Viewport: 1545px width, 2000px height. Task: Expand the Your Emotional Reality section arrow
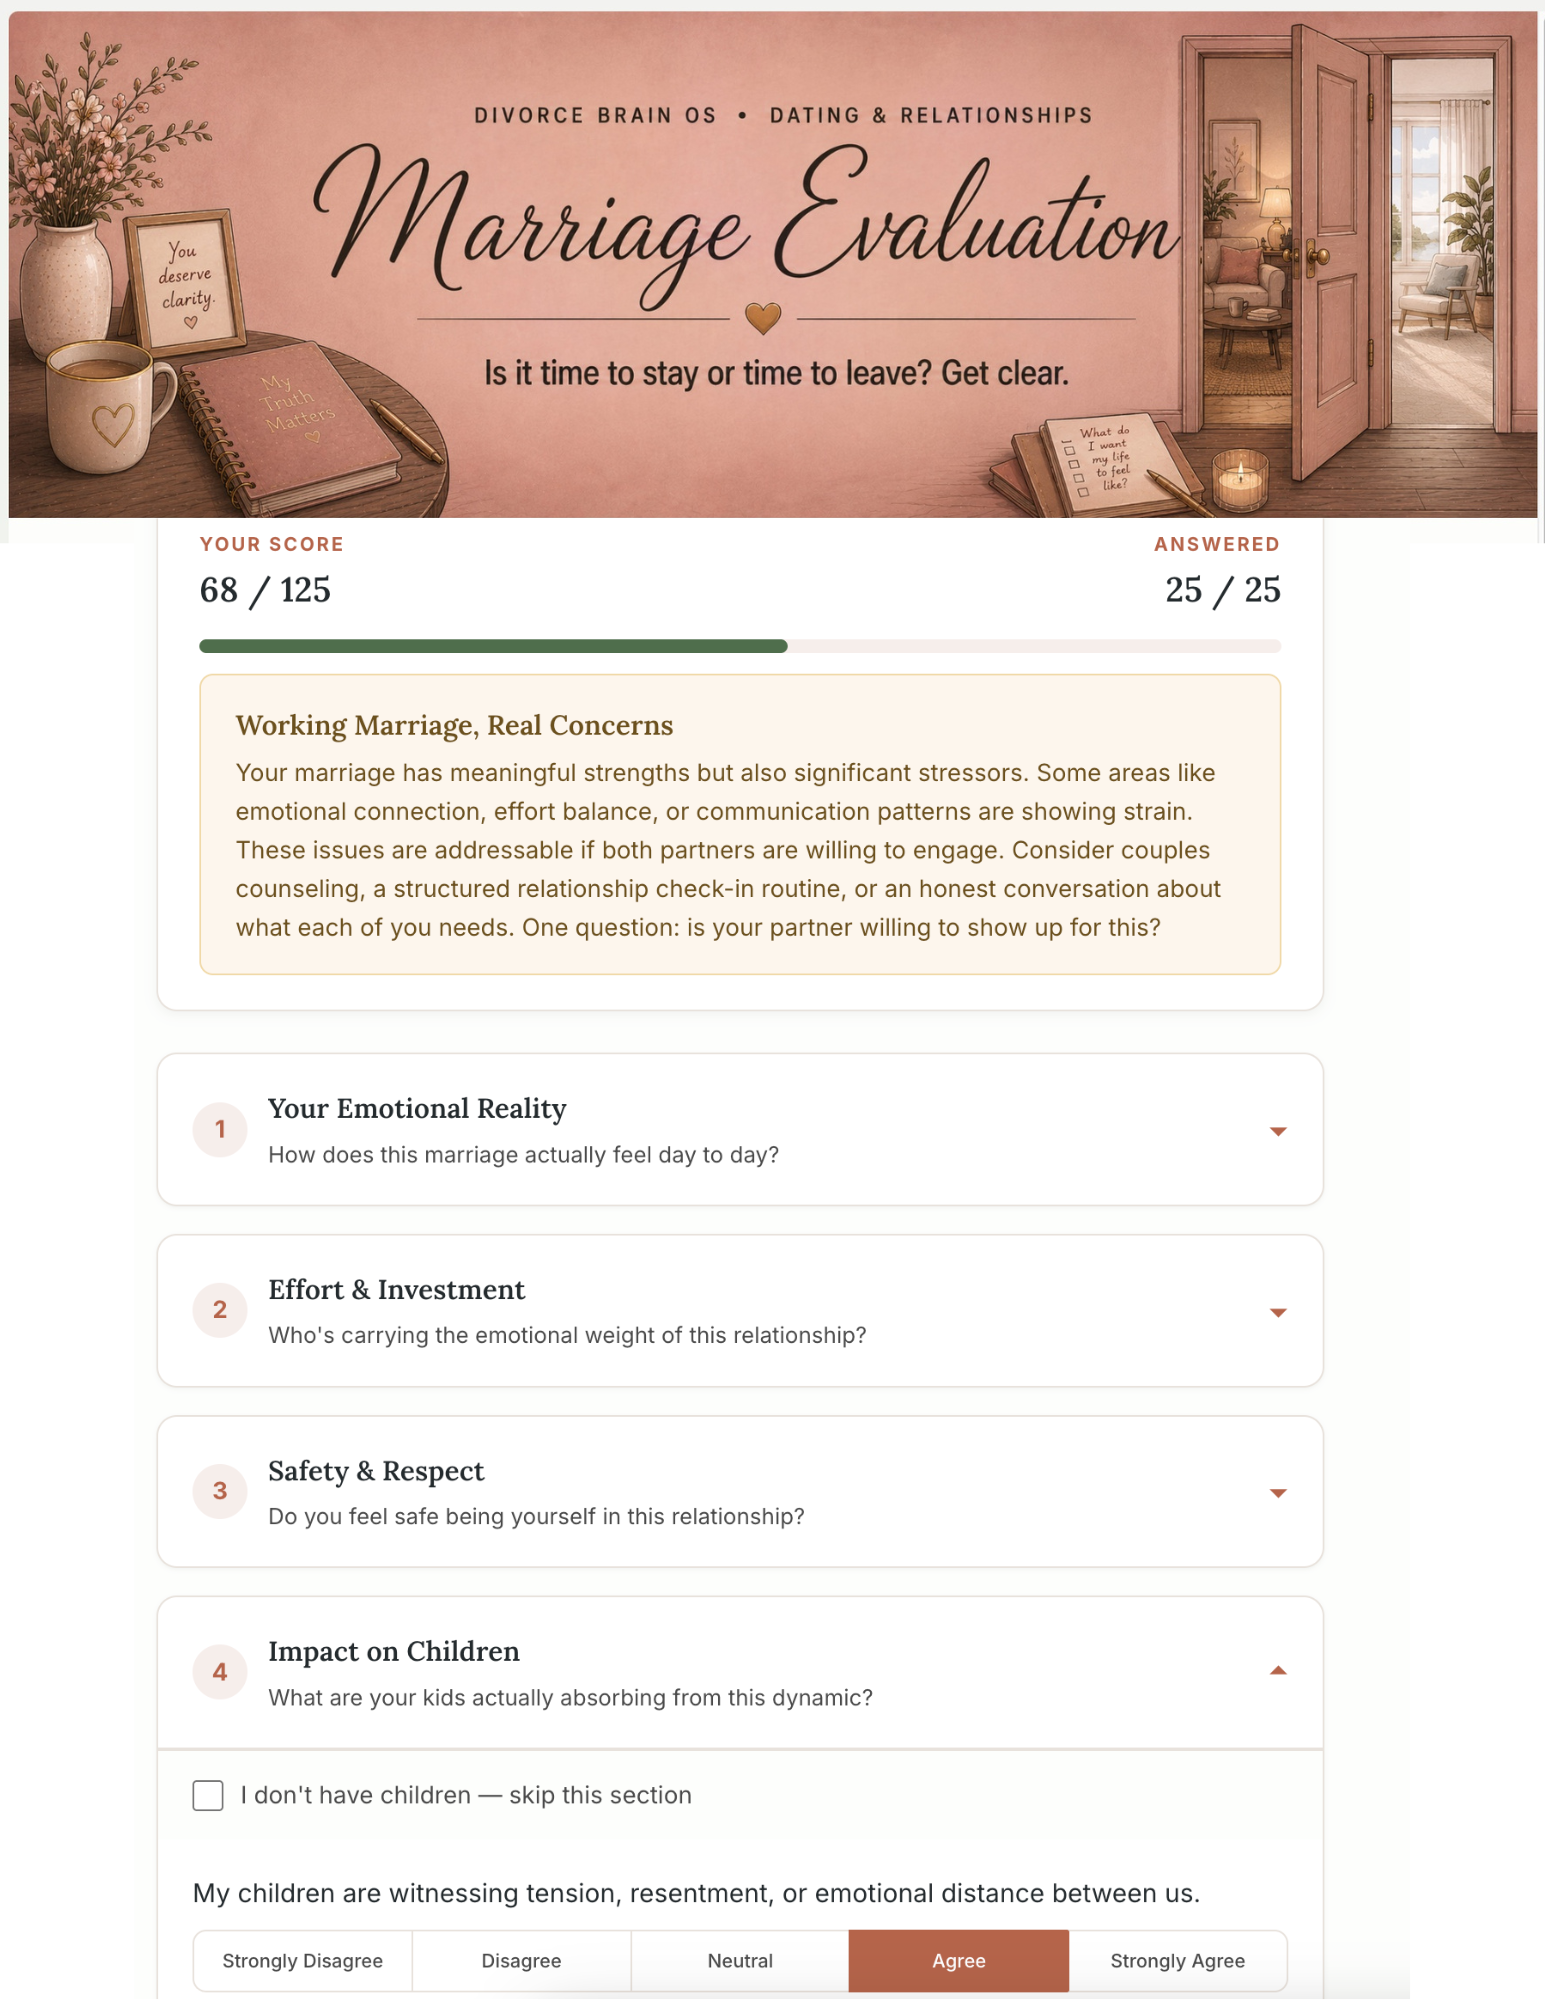pyautogui.click(x=1277, y=1131)
